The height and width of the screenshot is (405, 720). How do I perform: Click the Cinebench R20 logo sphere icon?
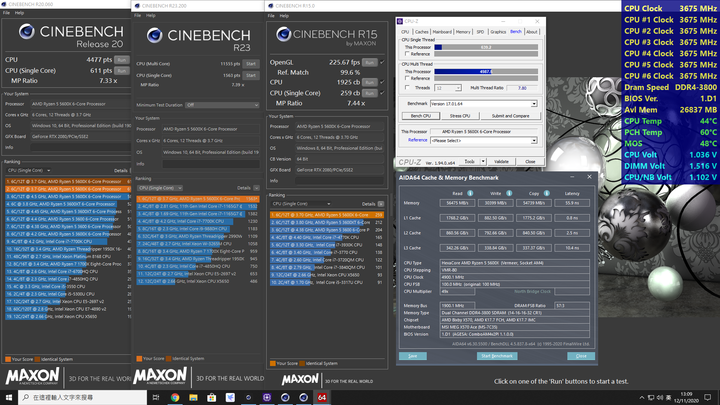(x=27, y=32)
